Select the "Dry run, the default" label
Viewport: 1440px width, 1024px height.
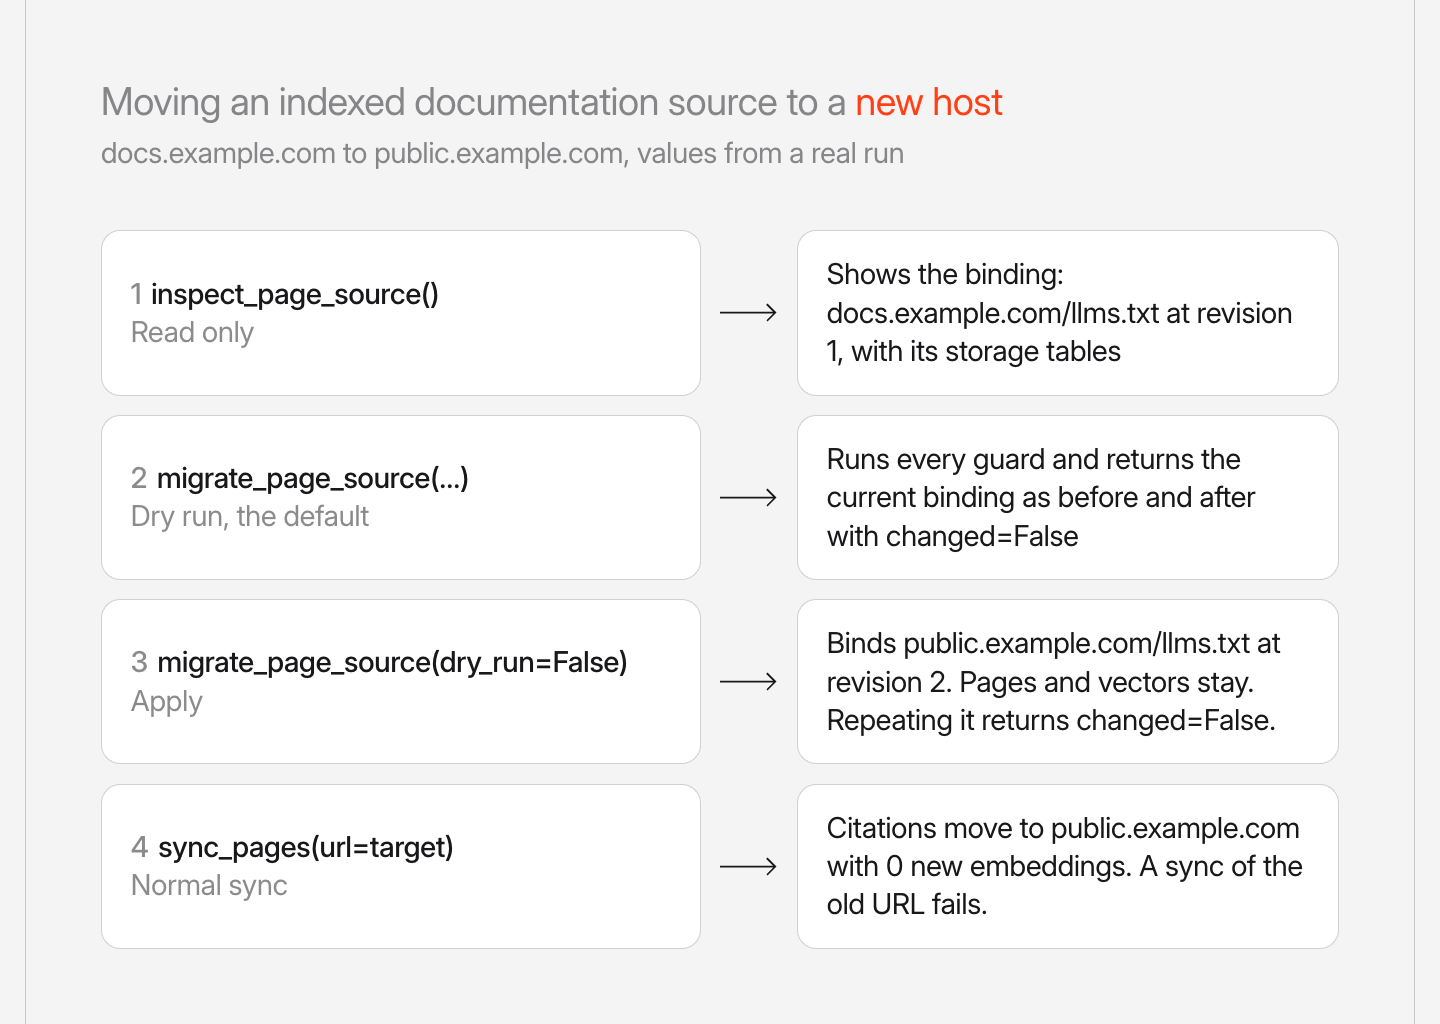pyautogui.click(x=250, y=517)
